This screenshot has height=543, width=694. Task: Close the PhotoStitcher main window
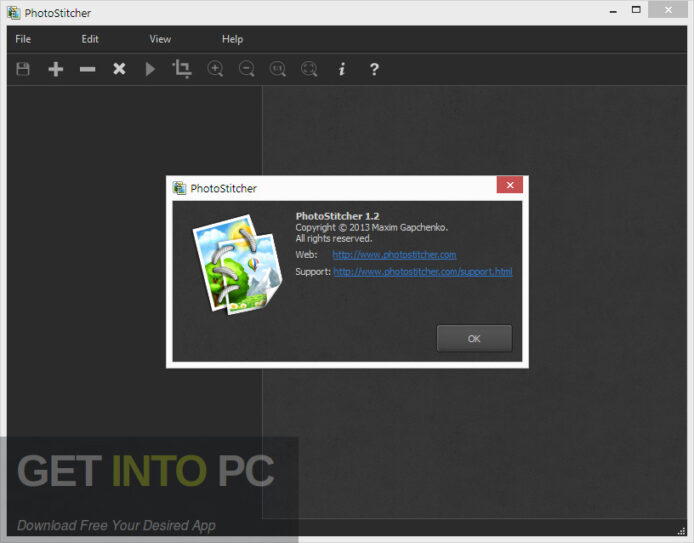pos(668,10)
